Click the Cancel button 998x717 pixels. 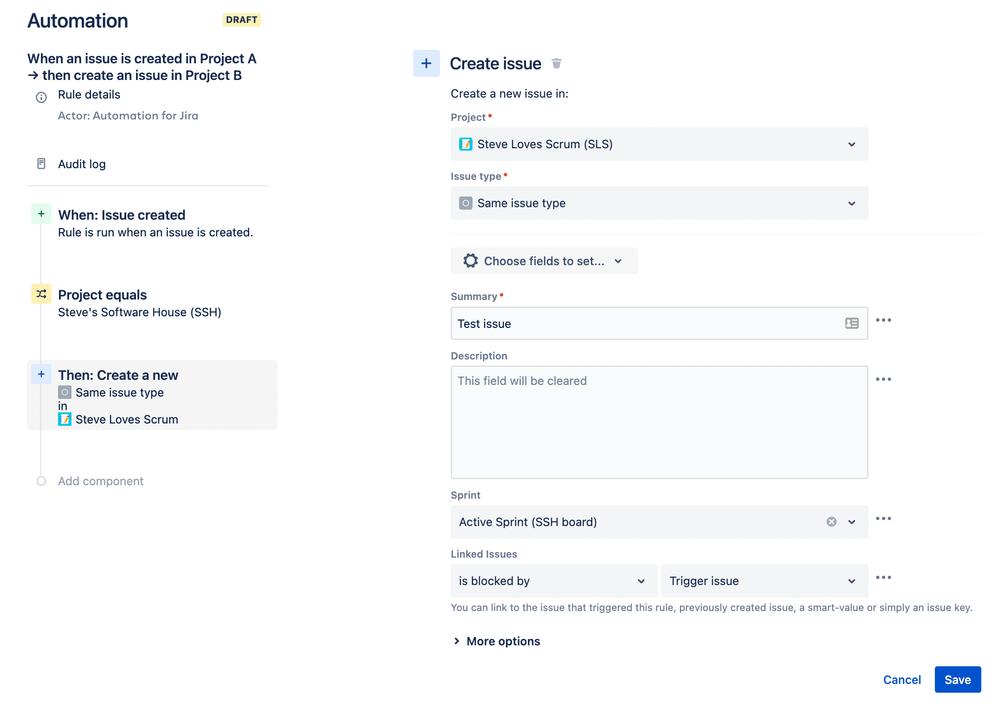click(x=902, y=679)
